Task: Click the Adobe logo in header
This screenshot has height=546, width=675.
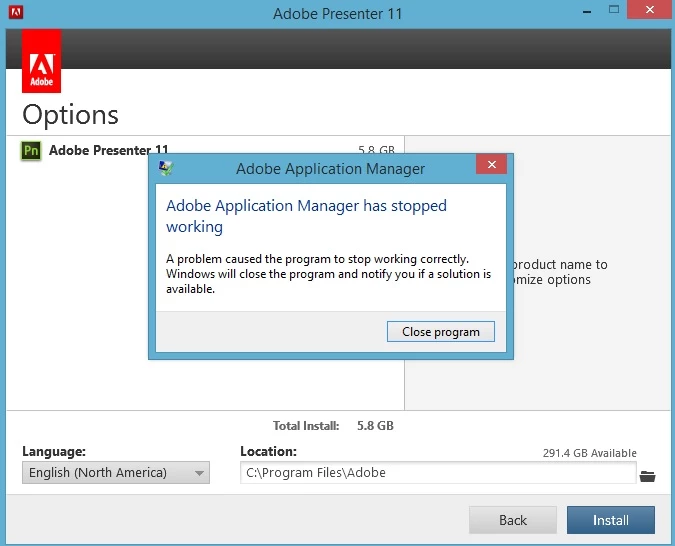Action: (41, 61)
